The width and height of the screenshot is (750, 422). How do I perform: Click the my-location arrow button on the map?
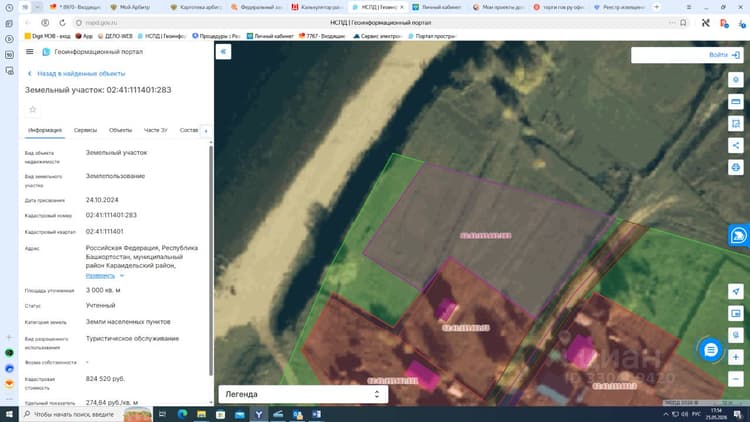736,291
